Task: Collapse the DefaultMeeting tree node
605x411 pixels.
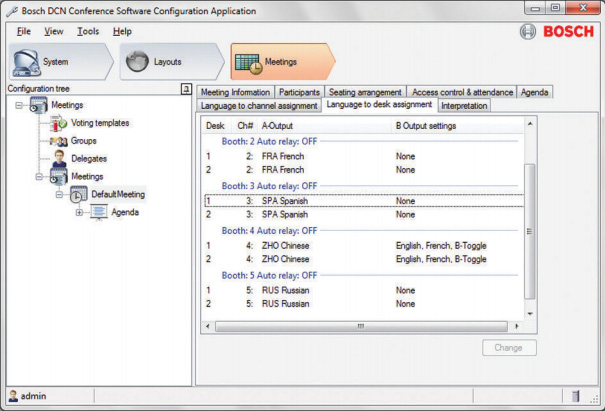Action: pos(59,194)
